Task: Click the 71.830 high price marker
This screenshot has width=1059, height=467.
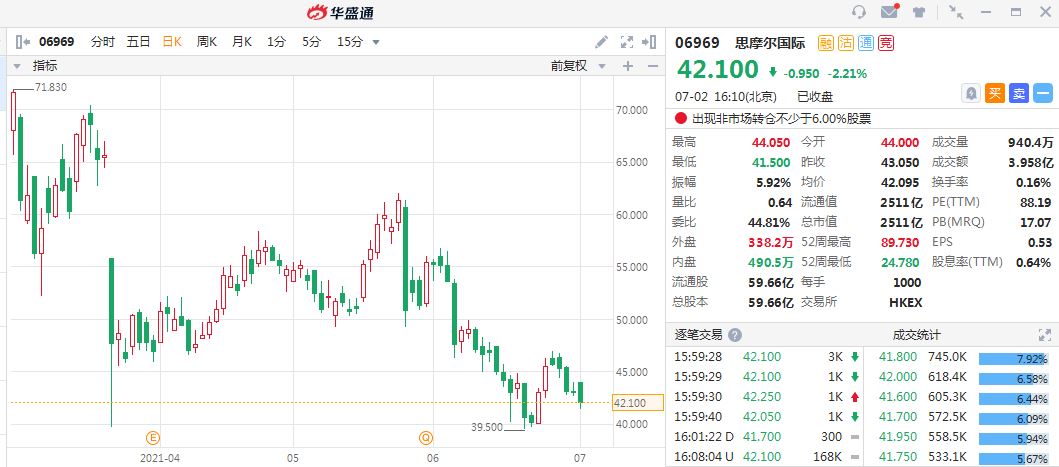Action: 51,87
